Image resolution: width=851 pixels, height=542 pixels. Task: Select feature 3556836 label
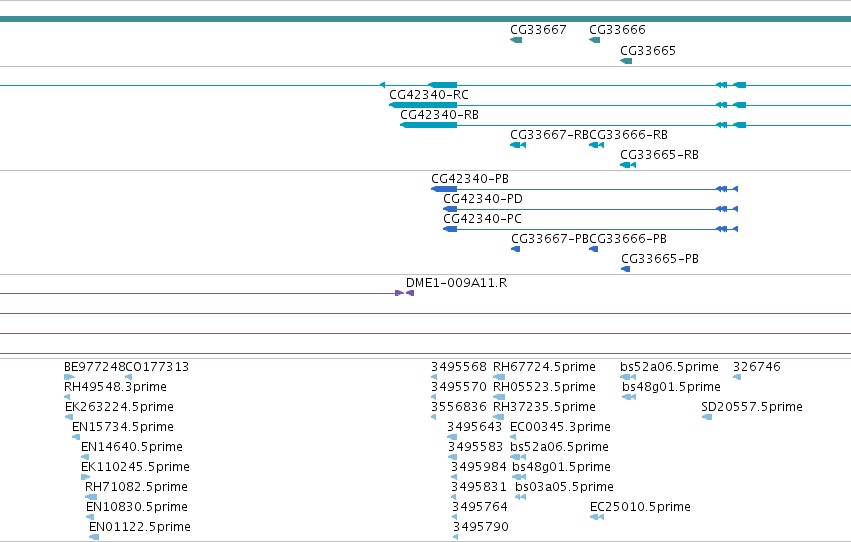tap(459, 407)
